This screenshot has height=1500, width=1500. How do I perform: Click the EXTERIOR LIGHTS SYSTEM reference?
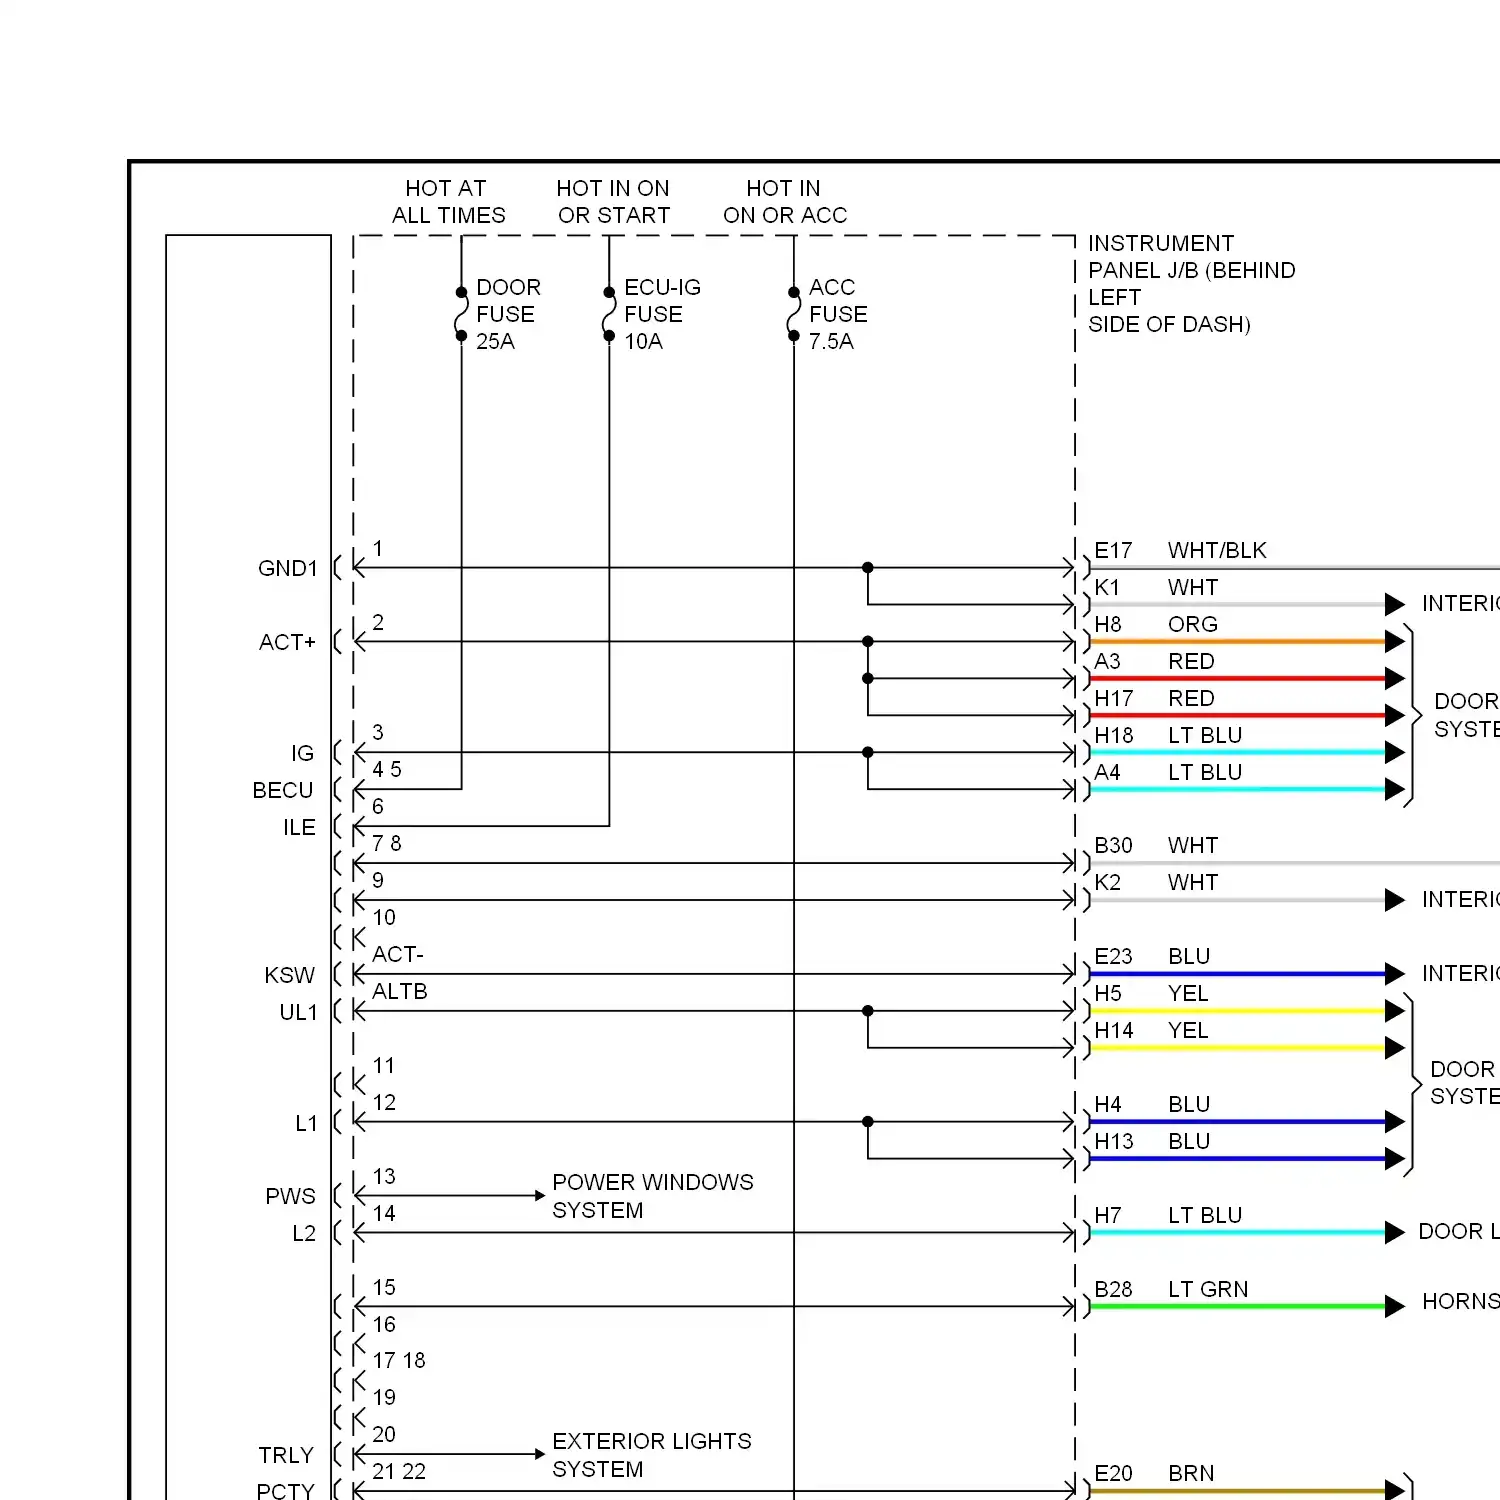coord(652,1455)
